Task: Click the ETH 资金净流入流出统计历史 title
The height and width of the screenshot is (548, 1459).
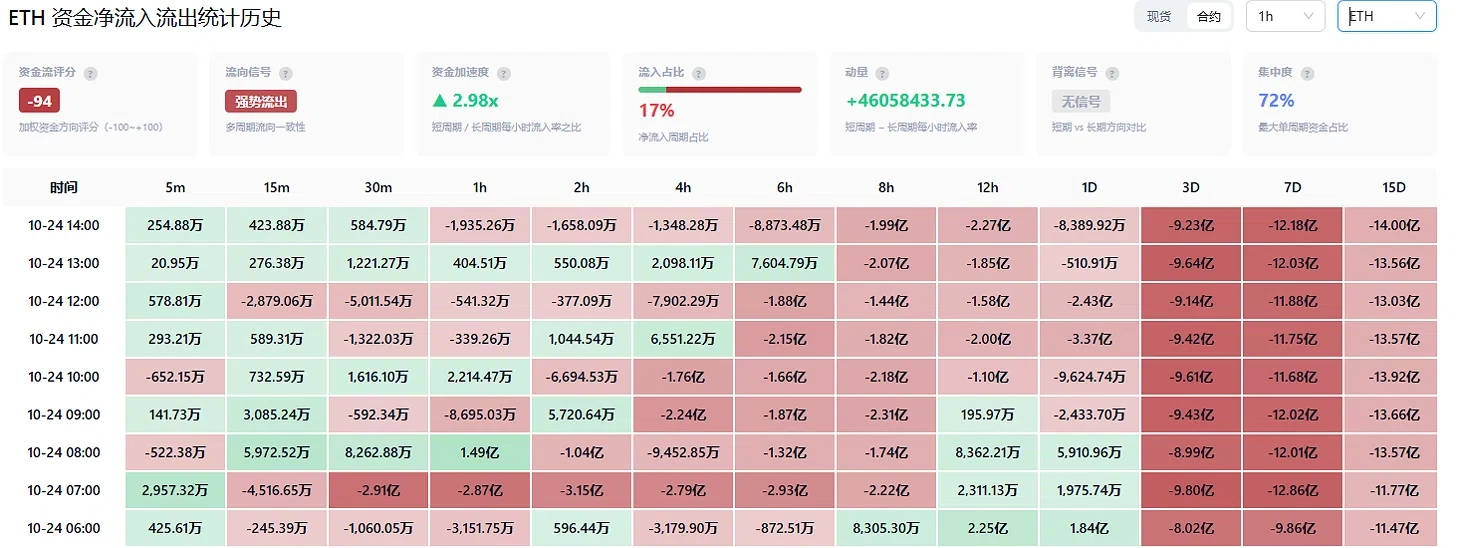Action: coord(145,17)
